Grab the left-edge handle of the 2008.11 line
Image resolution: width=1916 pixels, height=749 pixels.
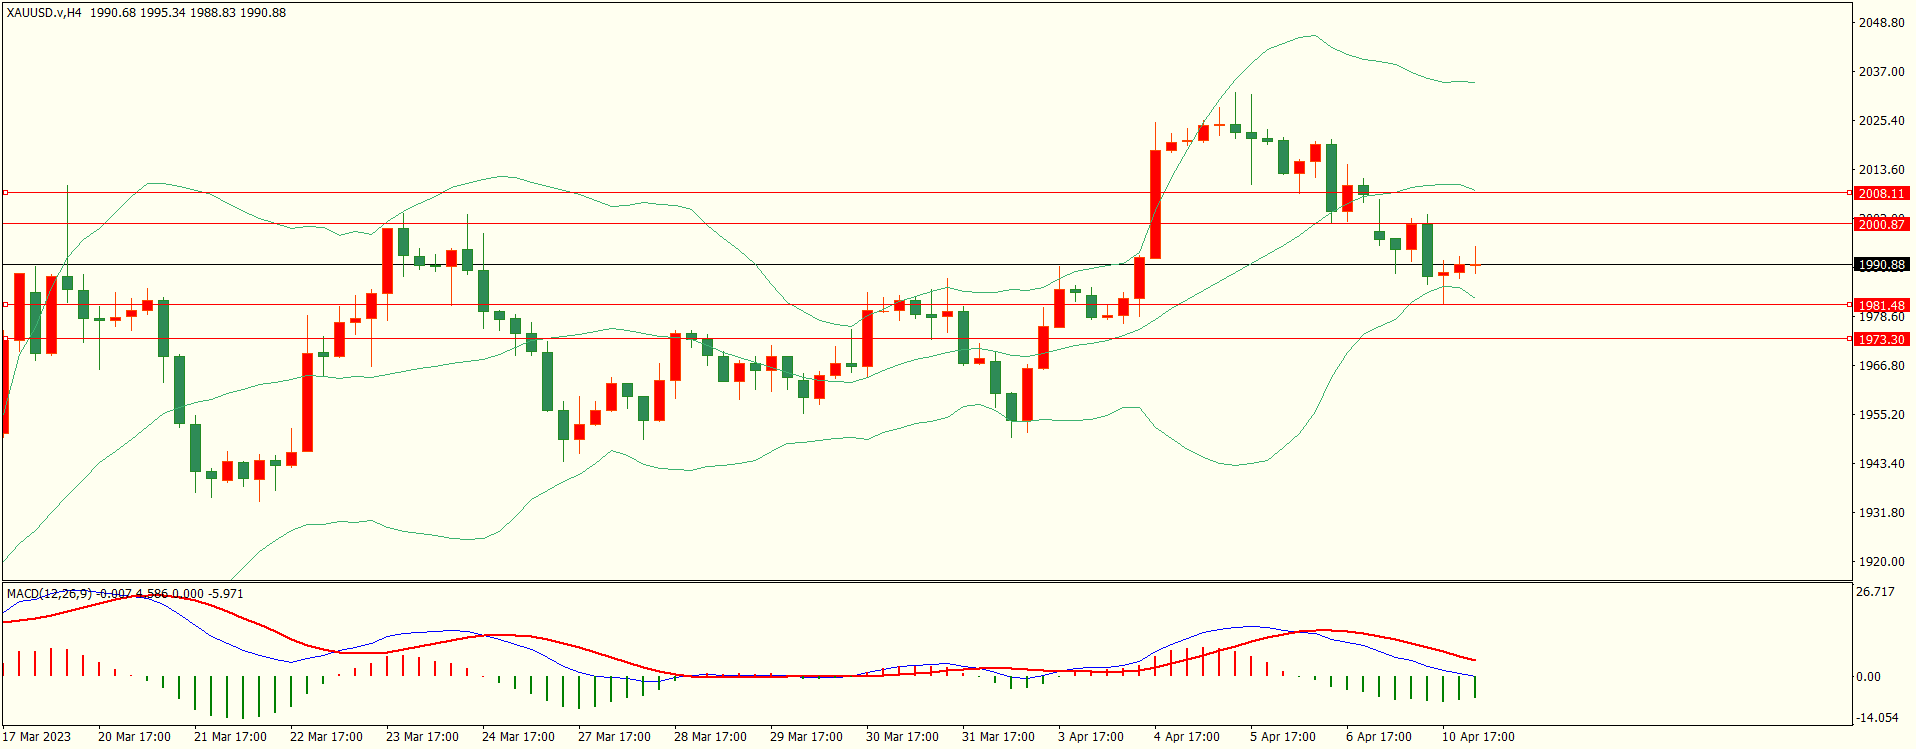click(5, 192)
